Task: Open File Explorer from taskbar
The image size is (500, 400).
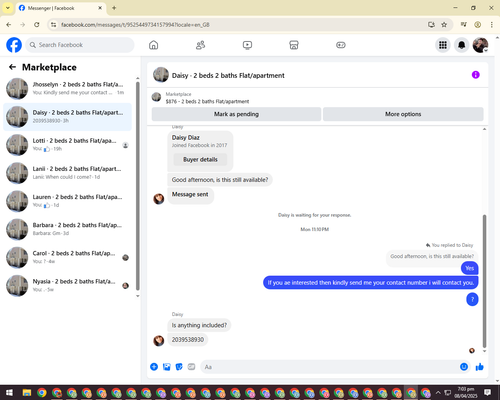Action: (27, 393)
